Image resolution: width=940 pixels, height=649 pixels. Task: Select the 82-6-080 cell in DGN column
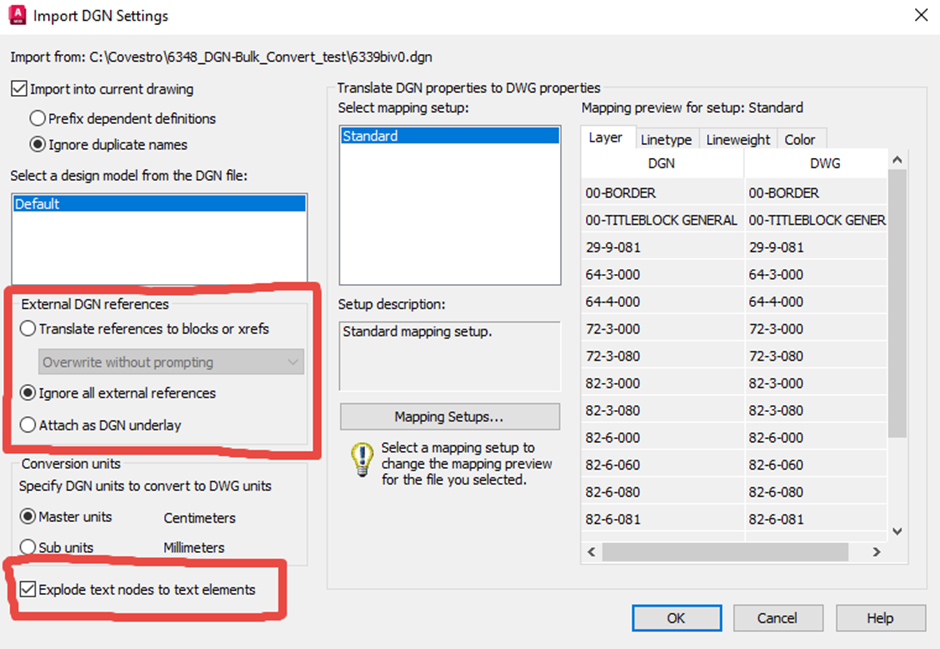(x=662, y=492)
